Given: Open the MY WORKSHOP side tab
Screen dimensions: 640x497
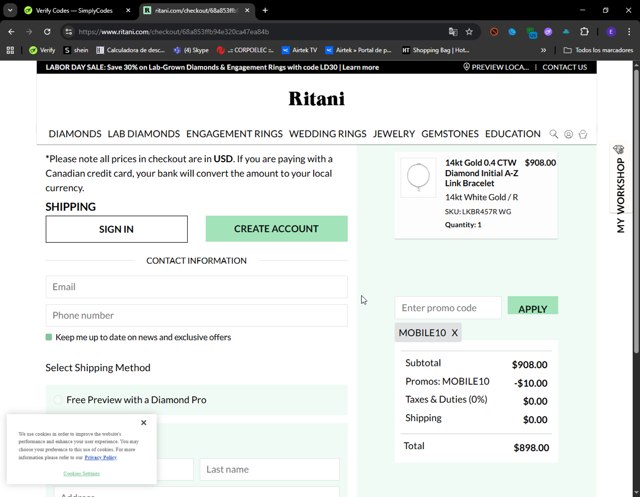Looking at the screenshot, I should point(620,189).
